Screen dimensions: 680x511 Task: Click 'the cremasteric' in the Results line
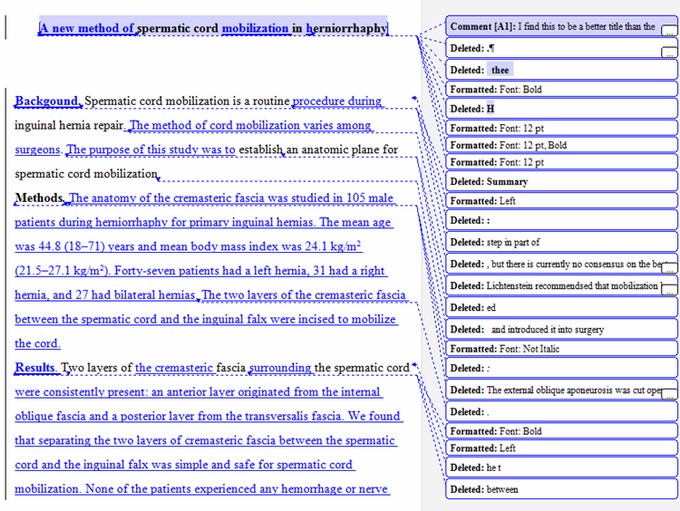point(174,367)
